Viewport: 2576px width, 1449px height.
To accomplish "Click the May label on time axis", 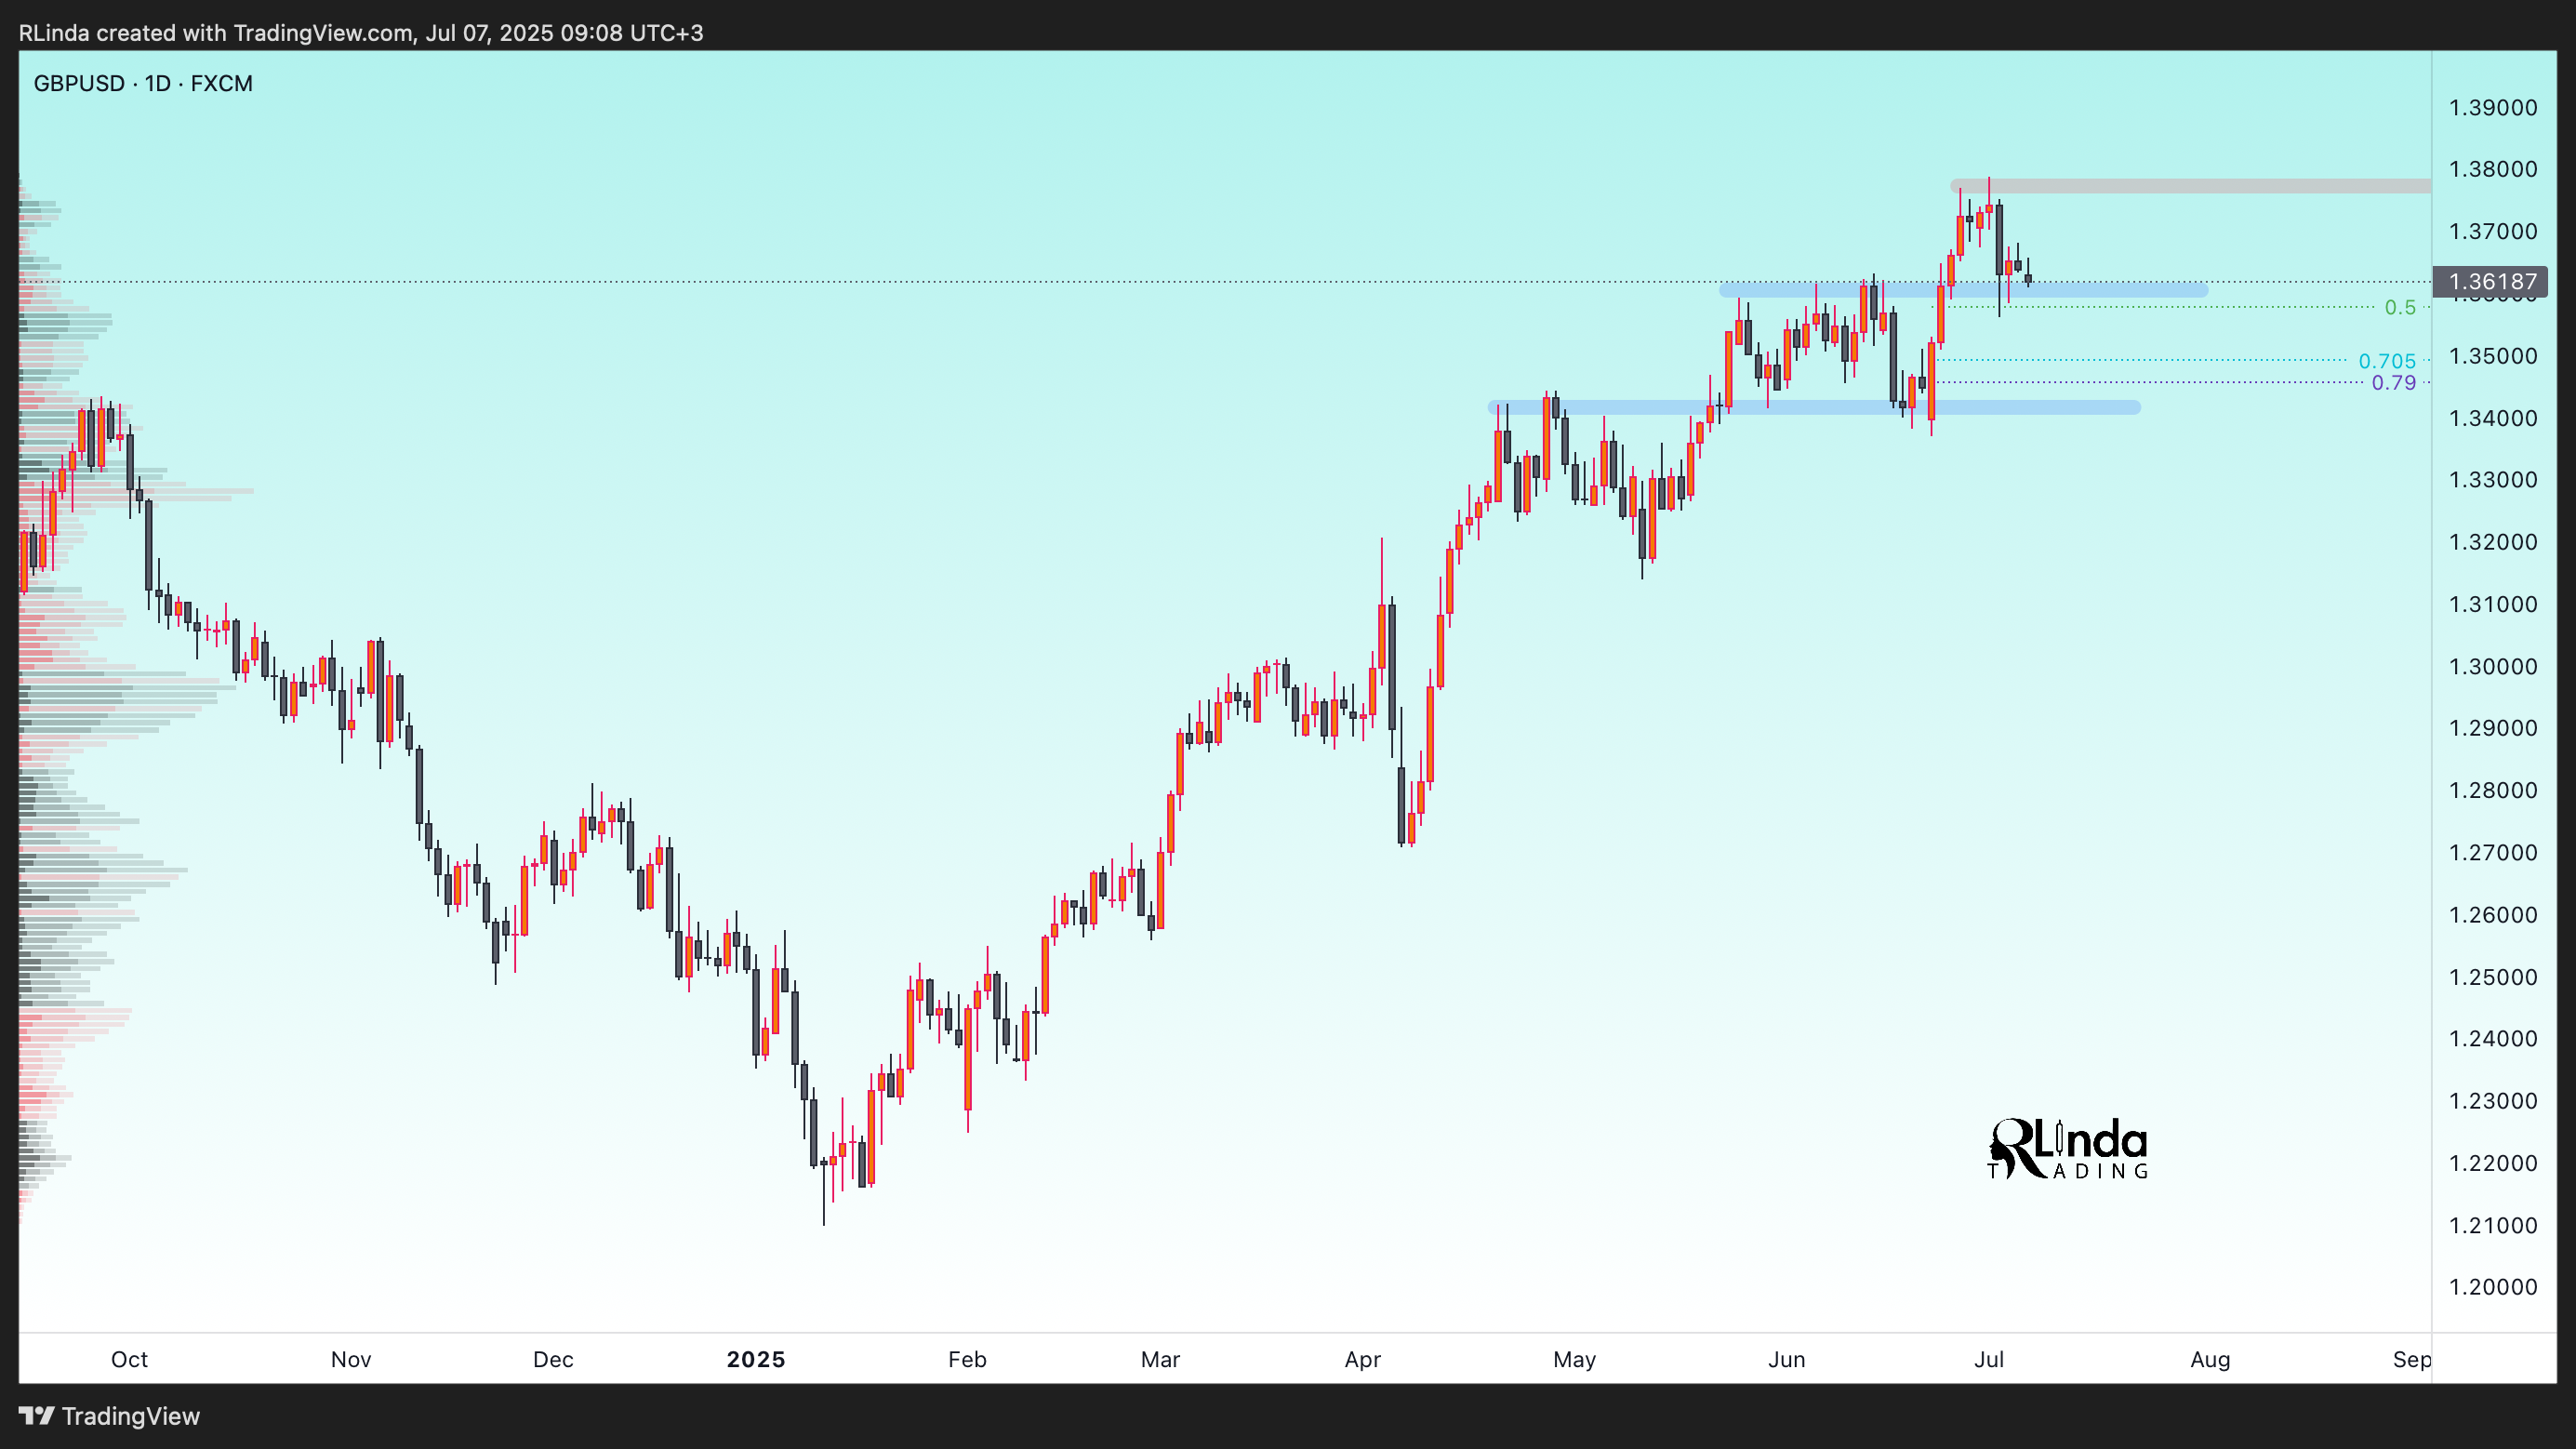I will (1574, 1360).
